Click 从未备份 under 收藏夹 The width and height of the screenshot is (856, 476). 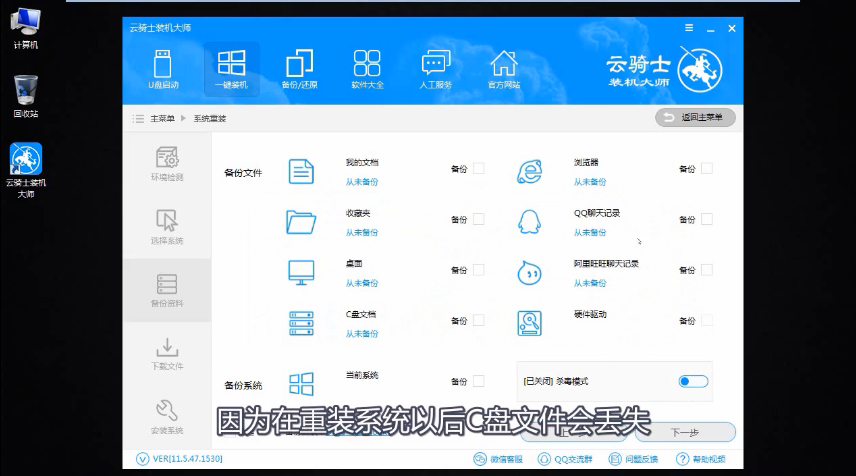(361, 233)
